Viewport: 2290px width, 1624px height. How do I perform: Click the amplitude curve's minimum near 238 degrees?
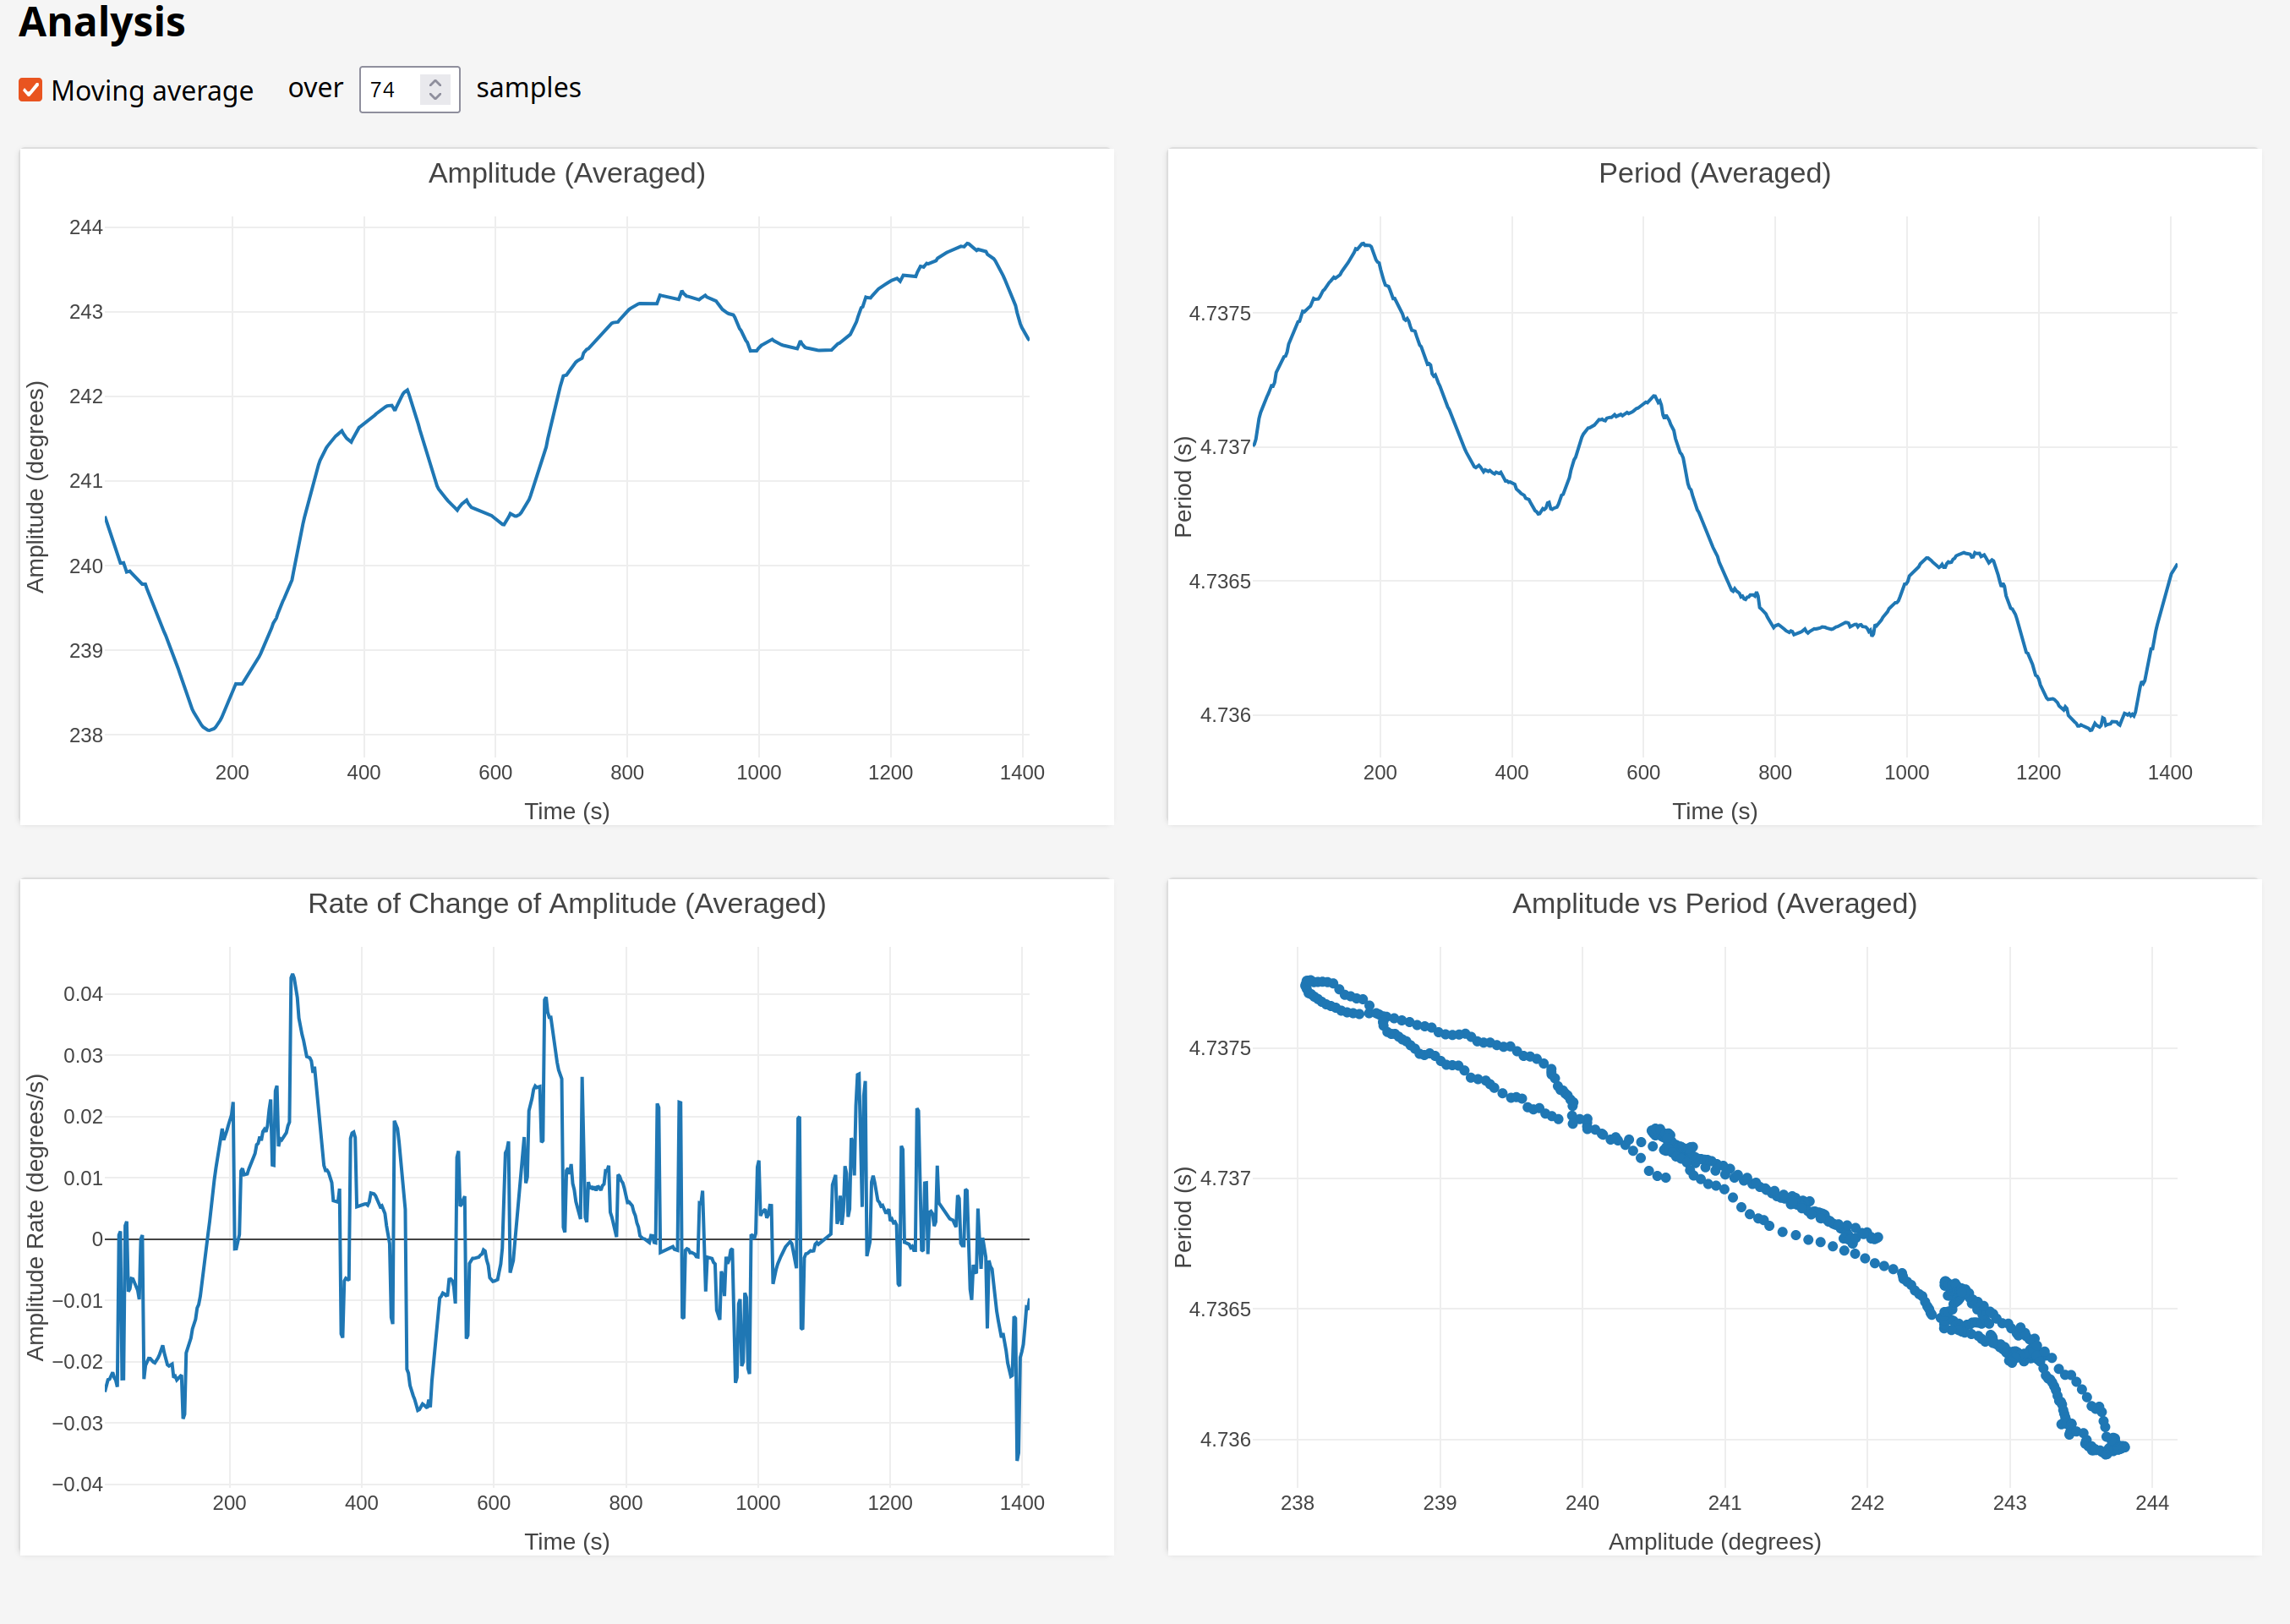click(209, 730)
